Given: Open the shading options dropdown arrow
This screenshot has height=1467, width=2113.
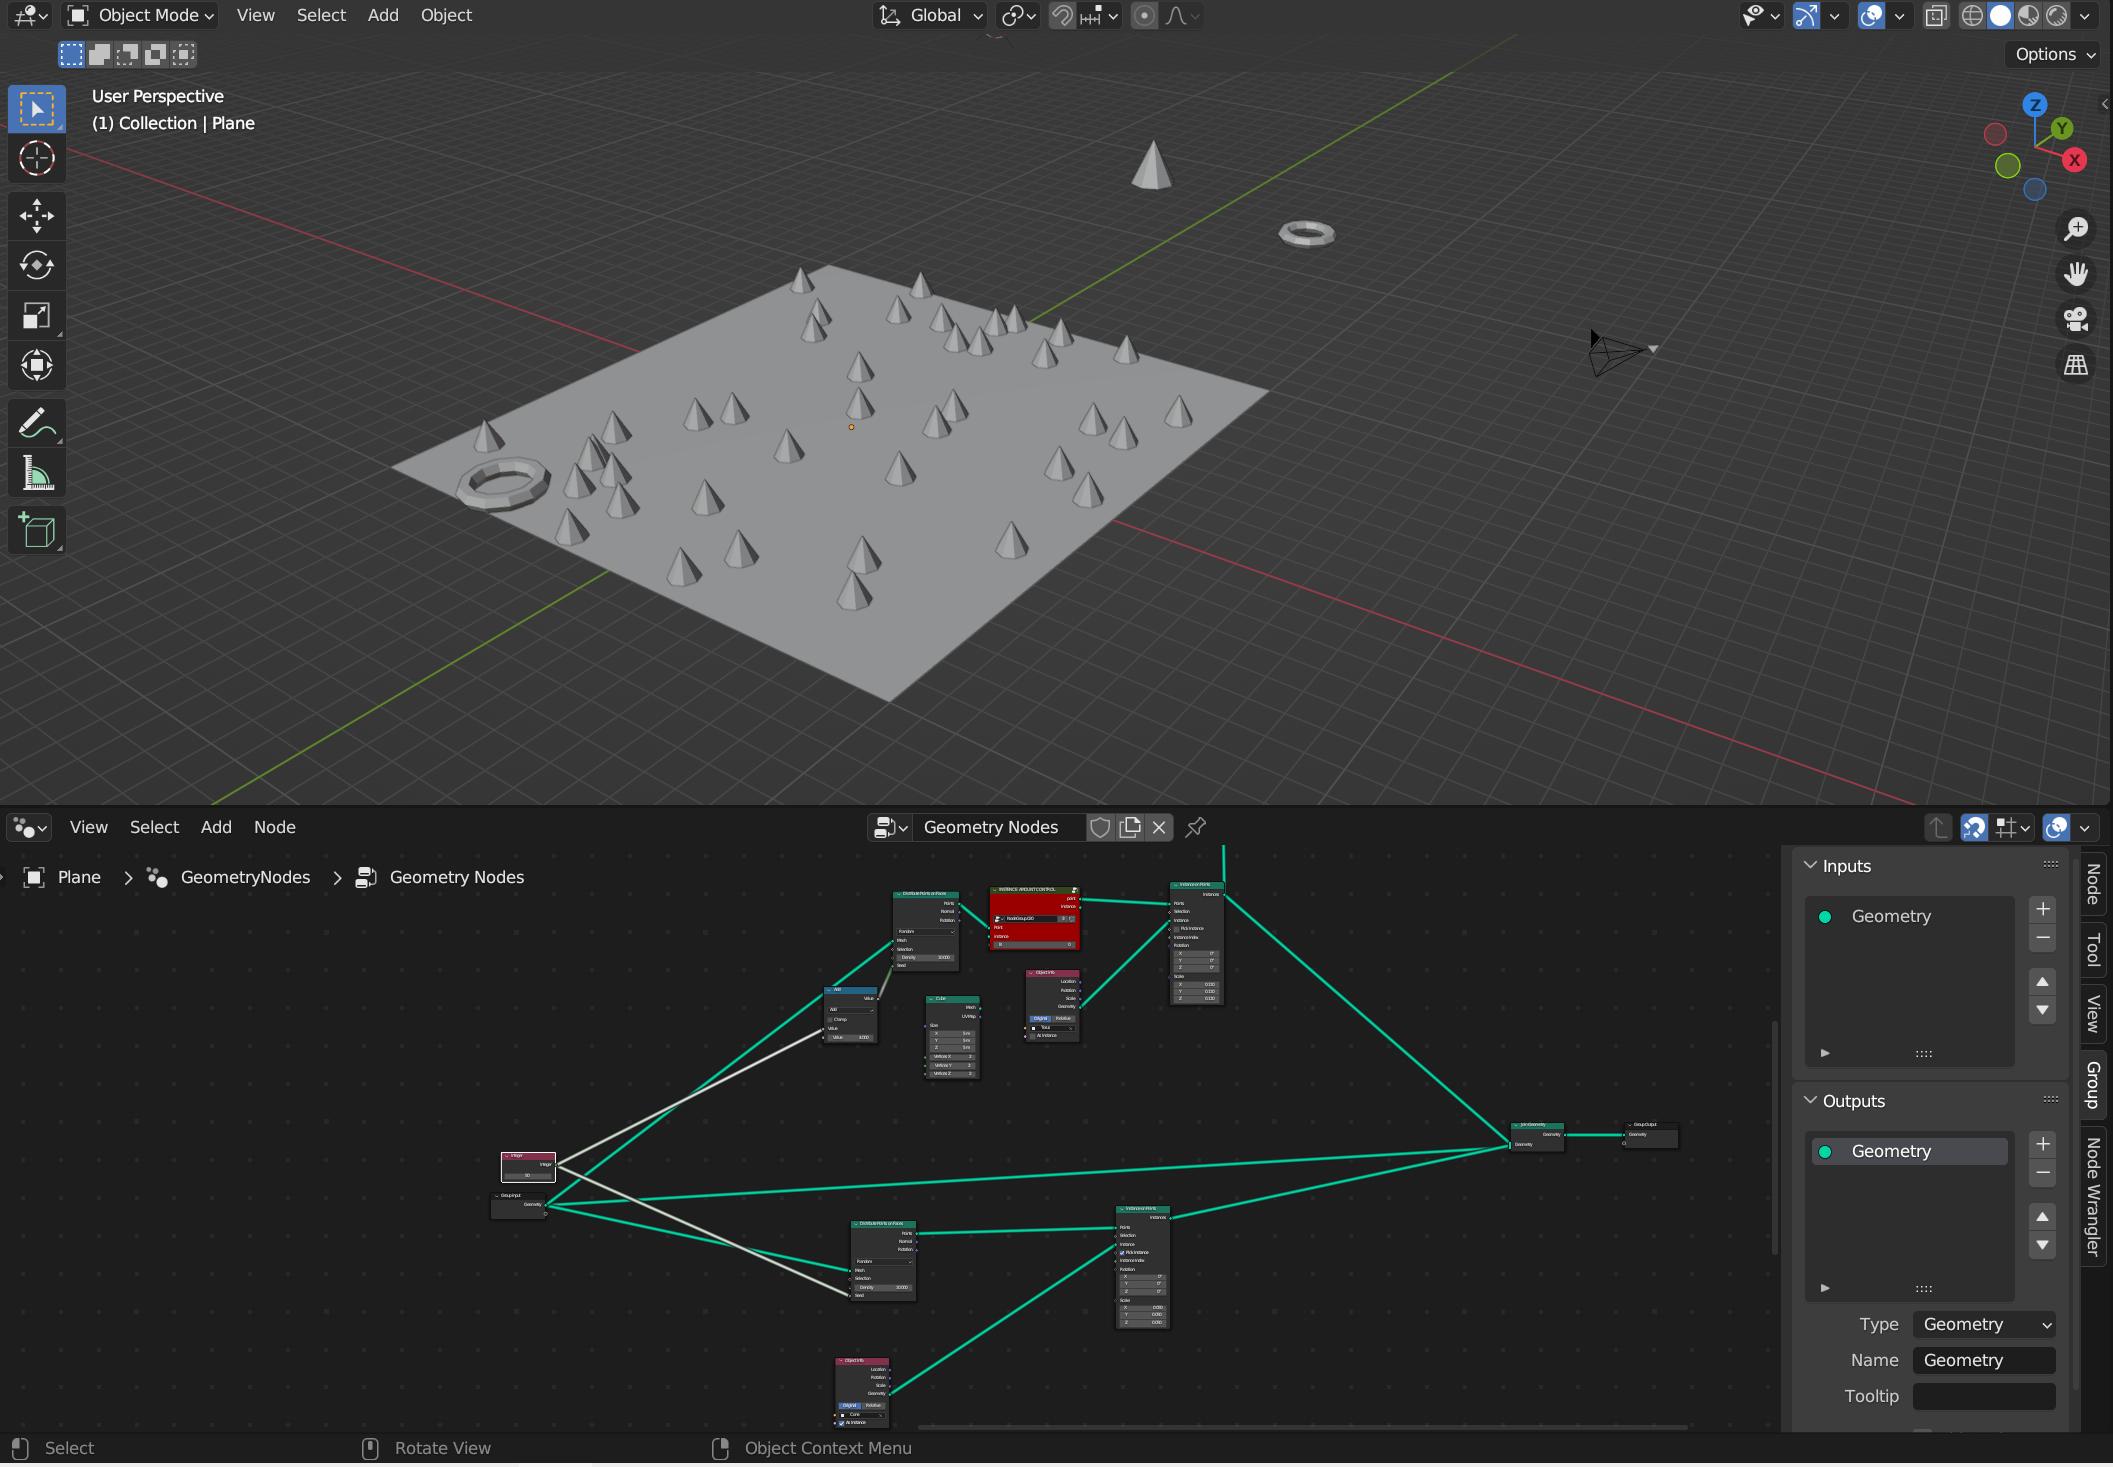Looking at the screenshot, I should tap(2085, 15).
